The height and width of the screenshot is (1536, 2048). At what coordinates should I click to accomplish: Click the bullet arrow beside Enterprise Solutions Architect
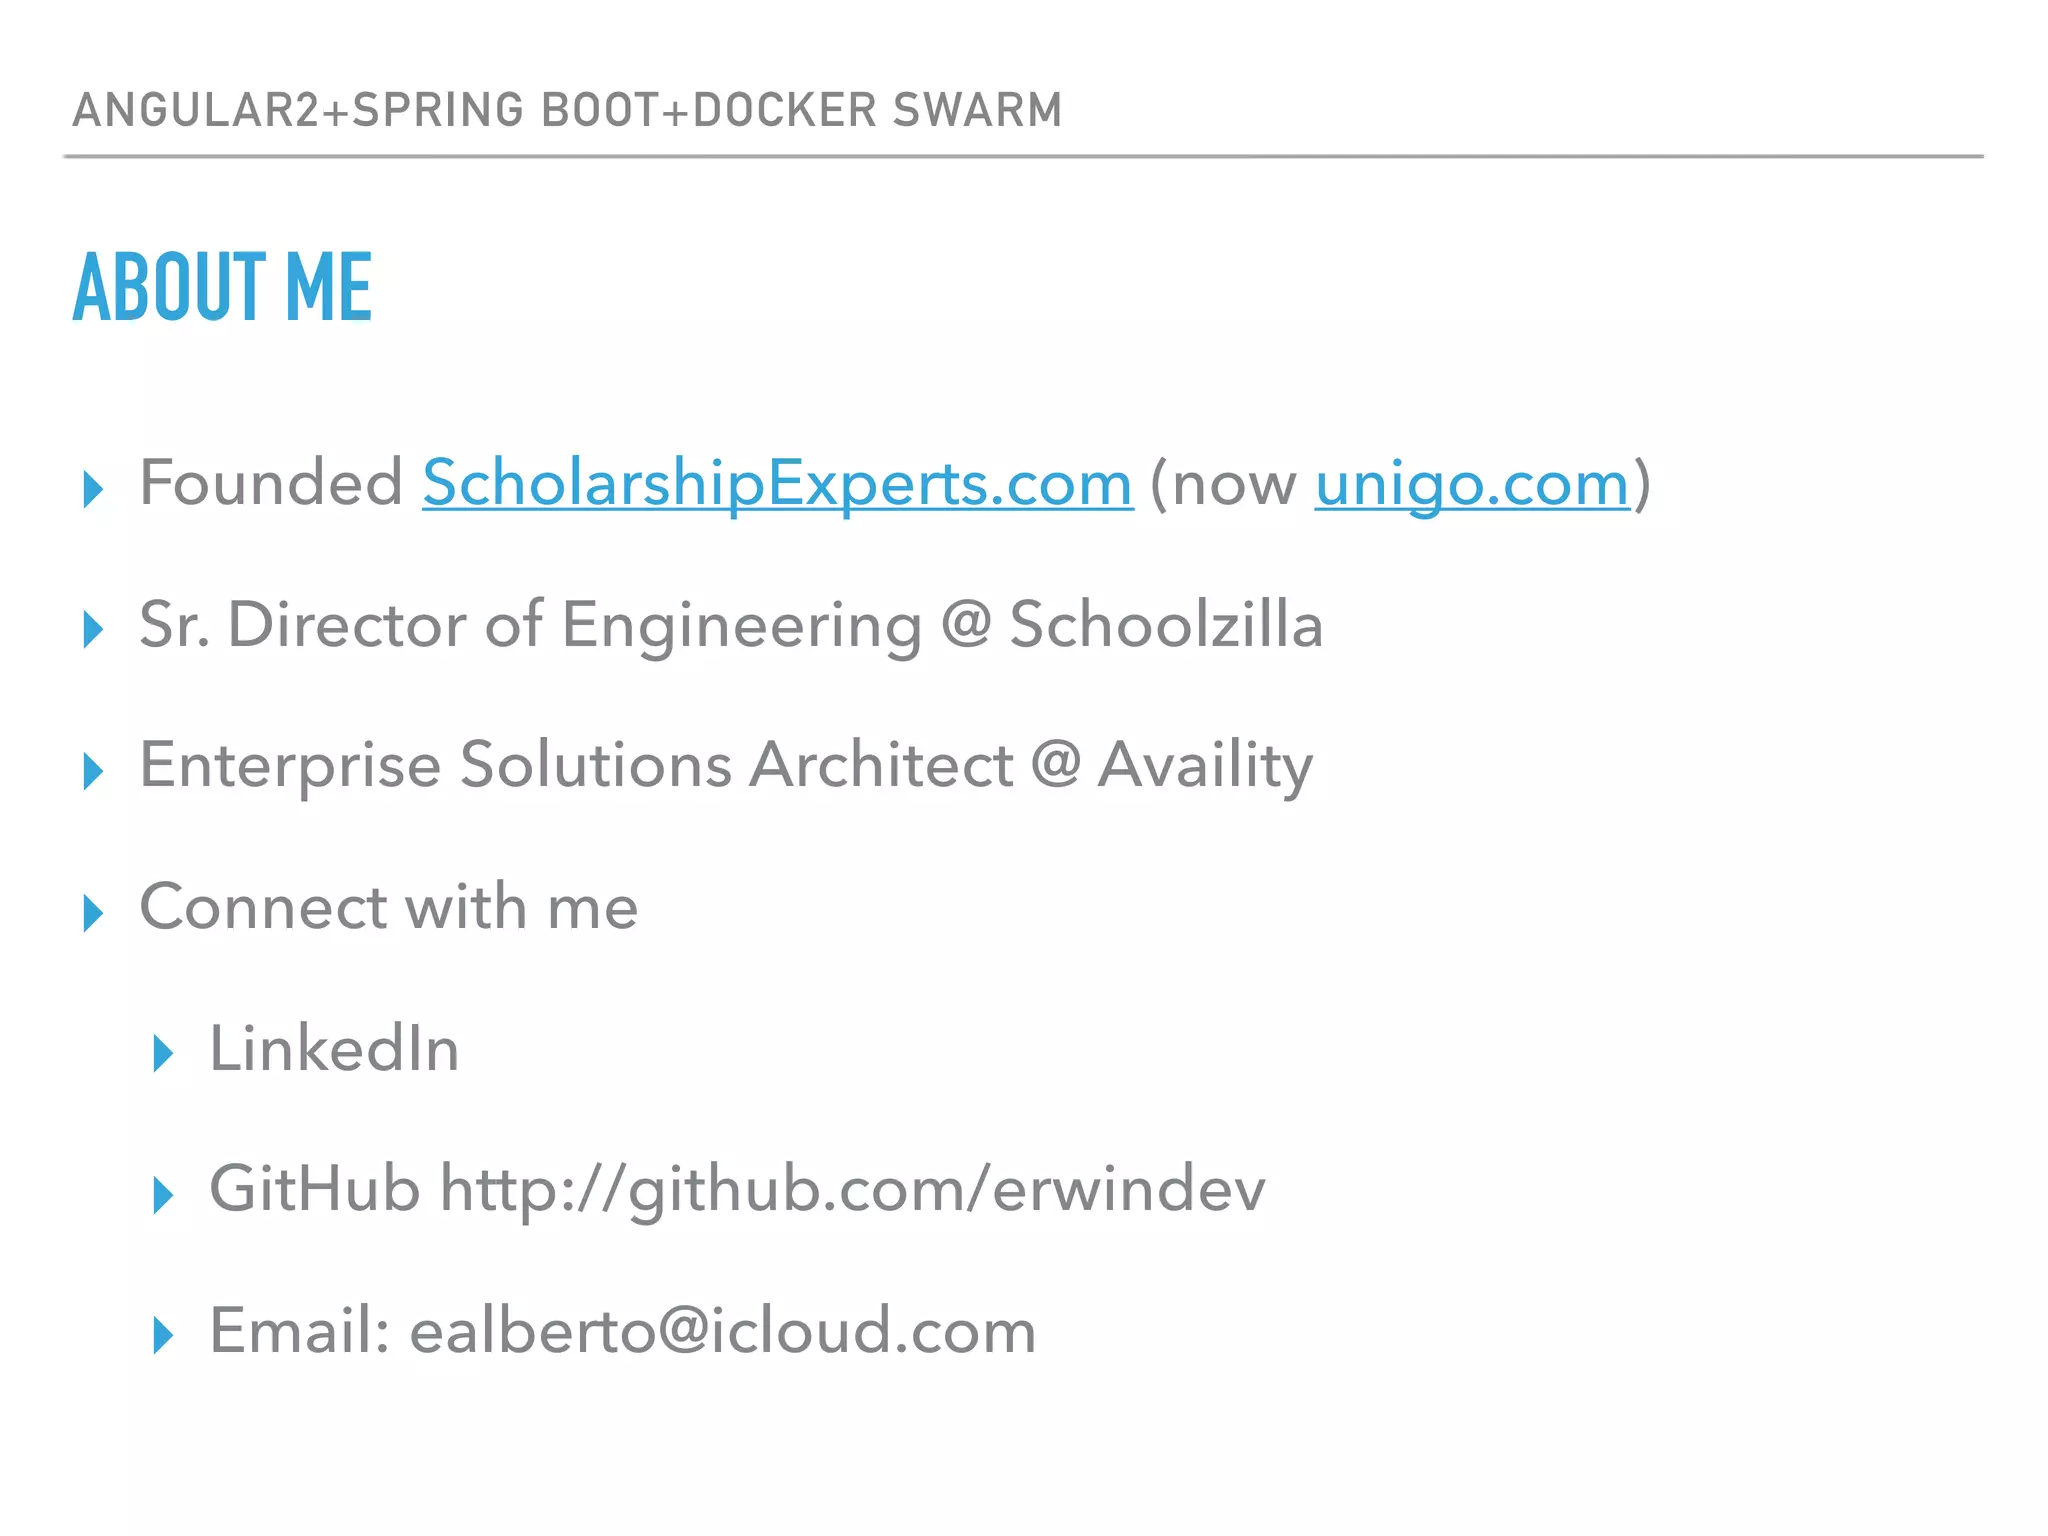pos(93,771)
